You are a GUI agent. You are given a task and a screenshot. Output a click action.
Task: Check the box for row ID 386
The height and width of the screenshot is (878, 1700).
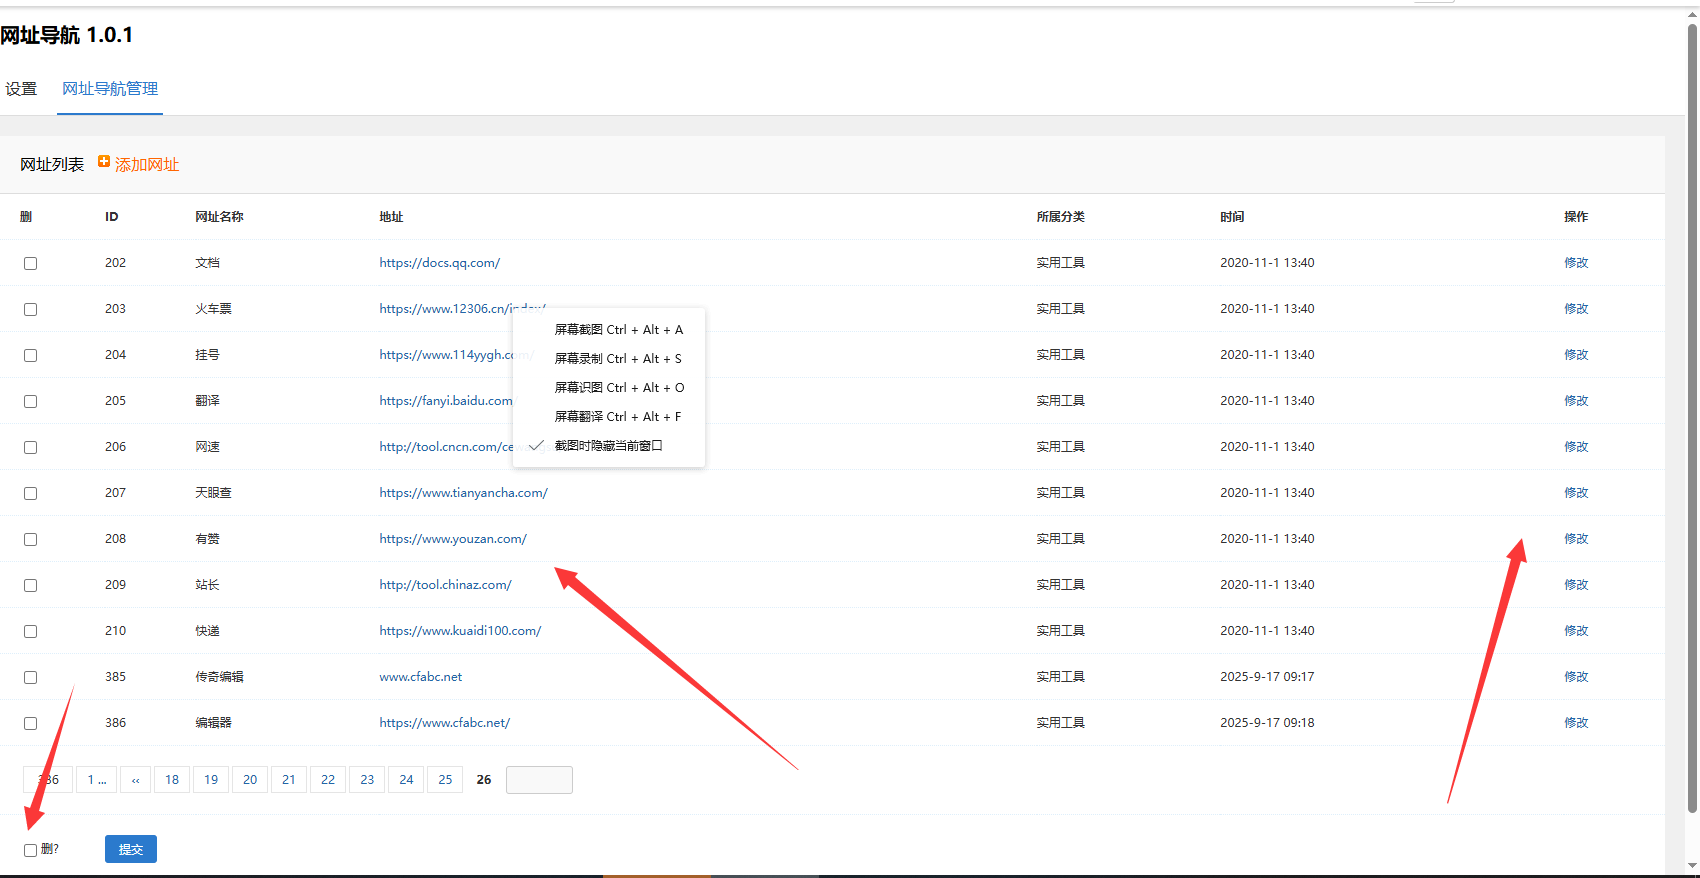pyautogui.click(x=31, y=724)
